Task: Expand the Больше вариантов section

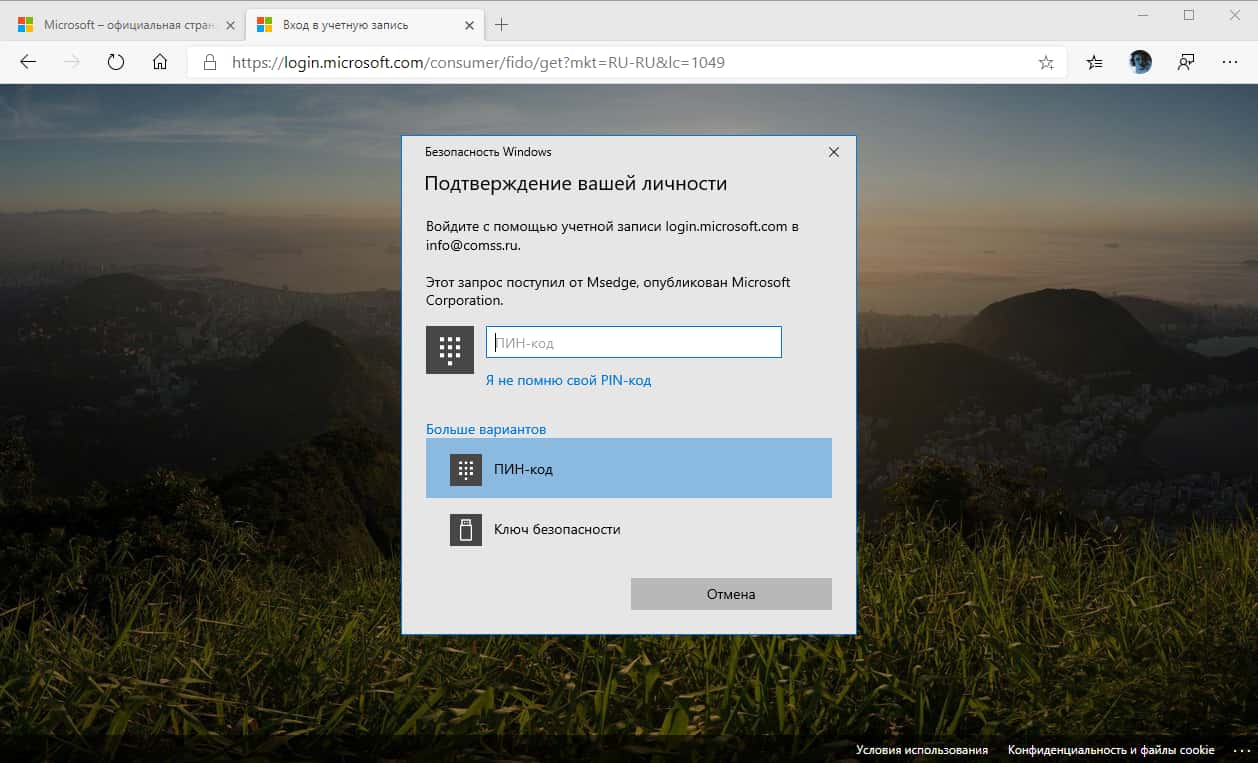Action: [484, 428]
